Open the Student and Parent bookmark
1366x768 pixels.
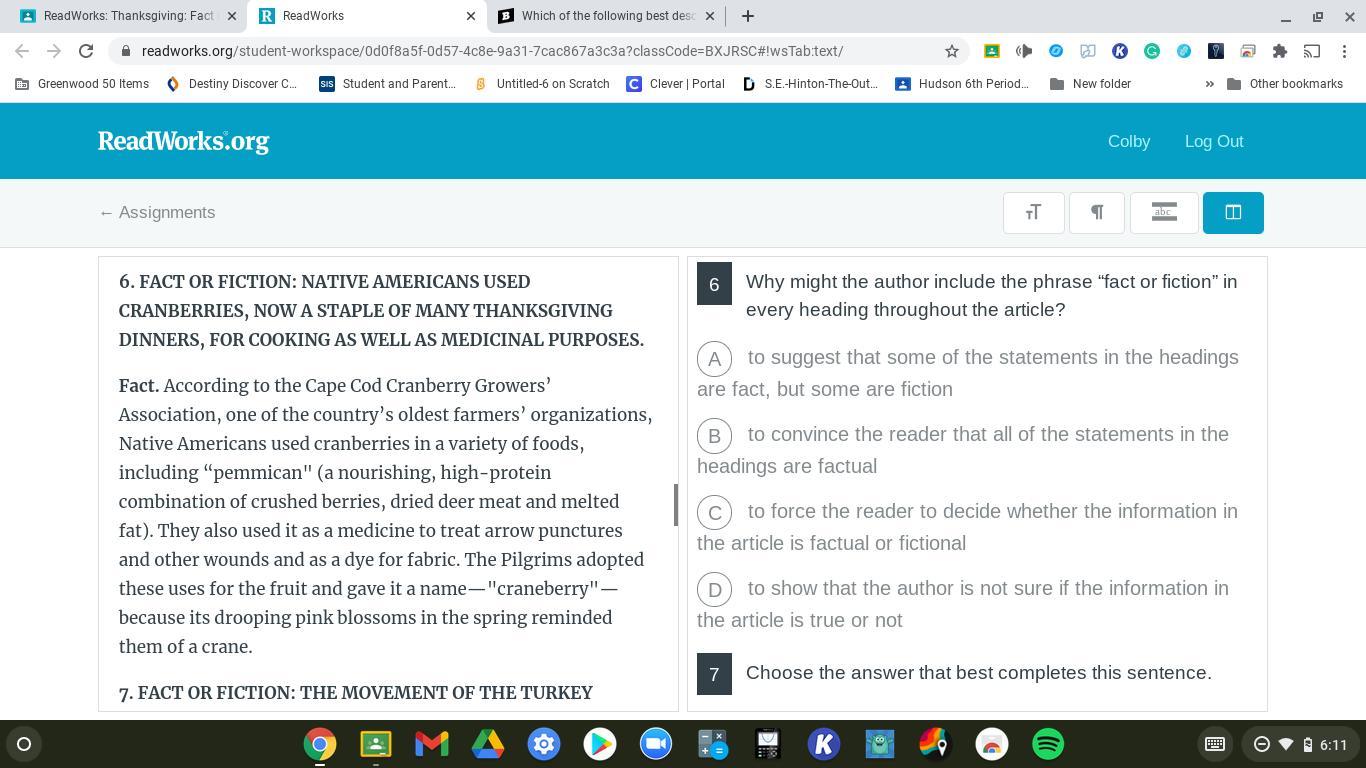387,84
